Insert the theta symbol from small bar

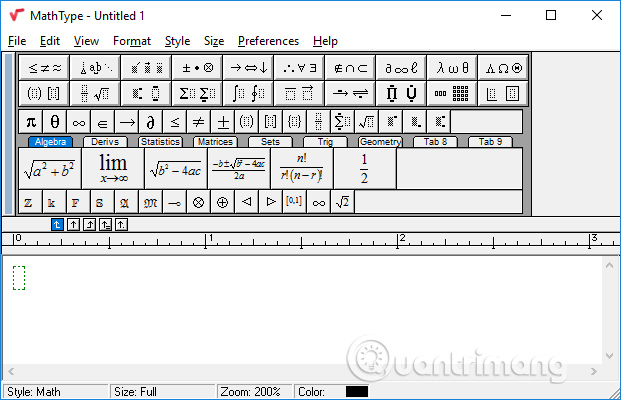click(55, 122)
